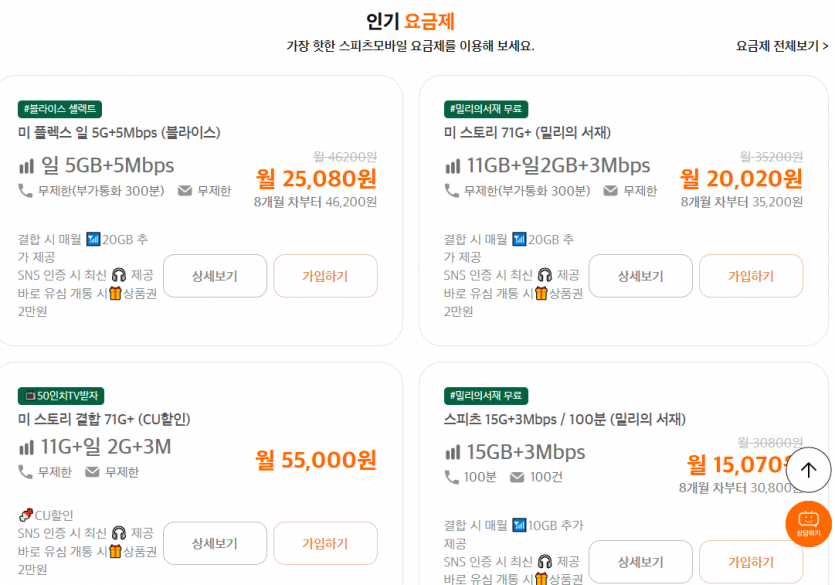The image size is (835, 585).
Task: Open the orange chat consultation icon
Action: tap(808, 524)
